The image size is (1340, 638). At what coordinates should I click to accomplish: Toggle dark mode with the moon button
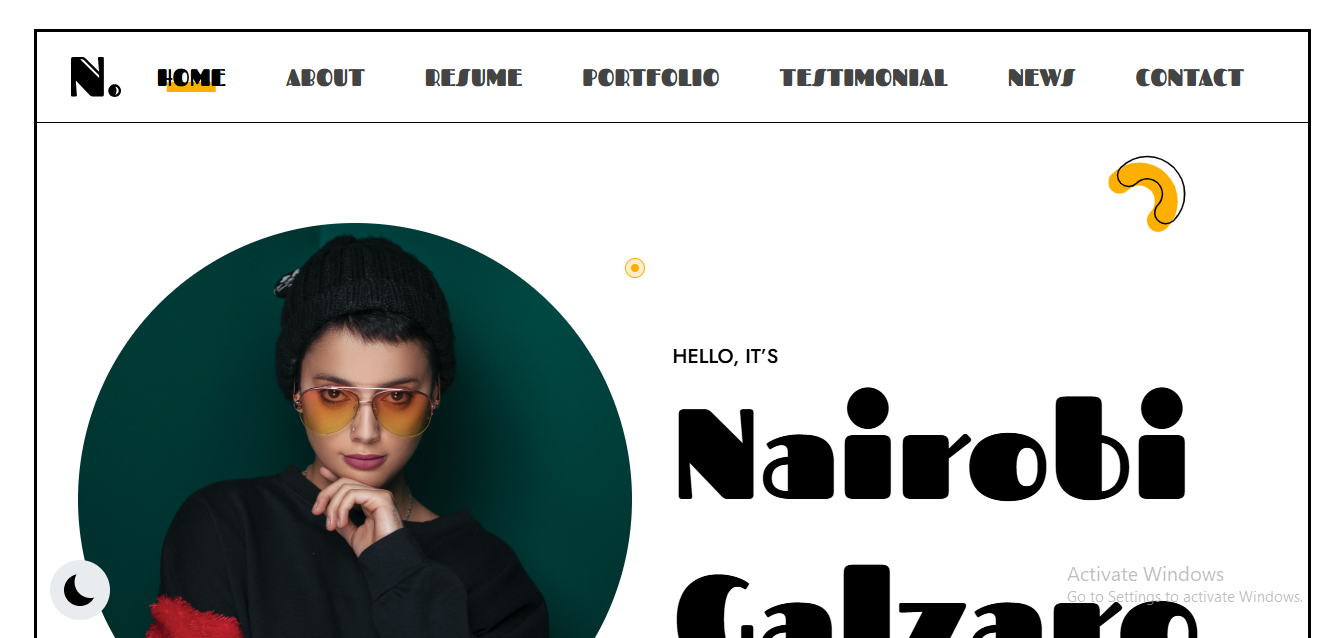pos(80,590)
